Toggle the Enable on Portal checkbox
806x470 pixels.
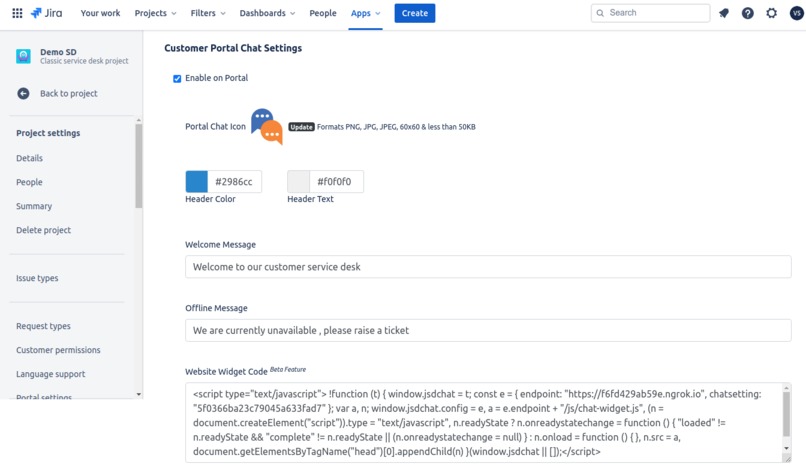click(x=177, y=78)
